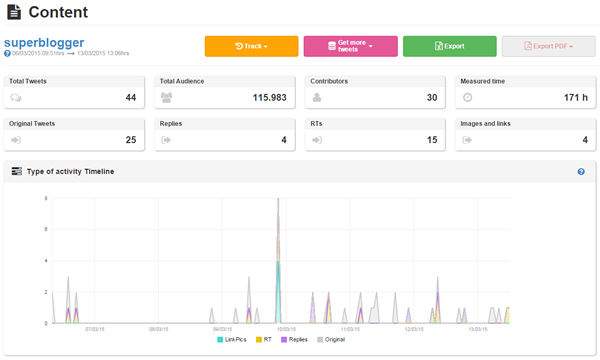Click the RTs value 15
This screenshot has height=360, width=600.
(432, 140)
